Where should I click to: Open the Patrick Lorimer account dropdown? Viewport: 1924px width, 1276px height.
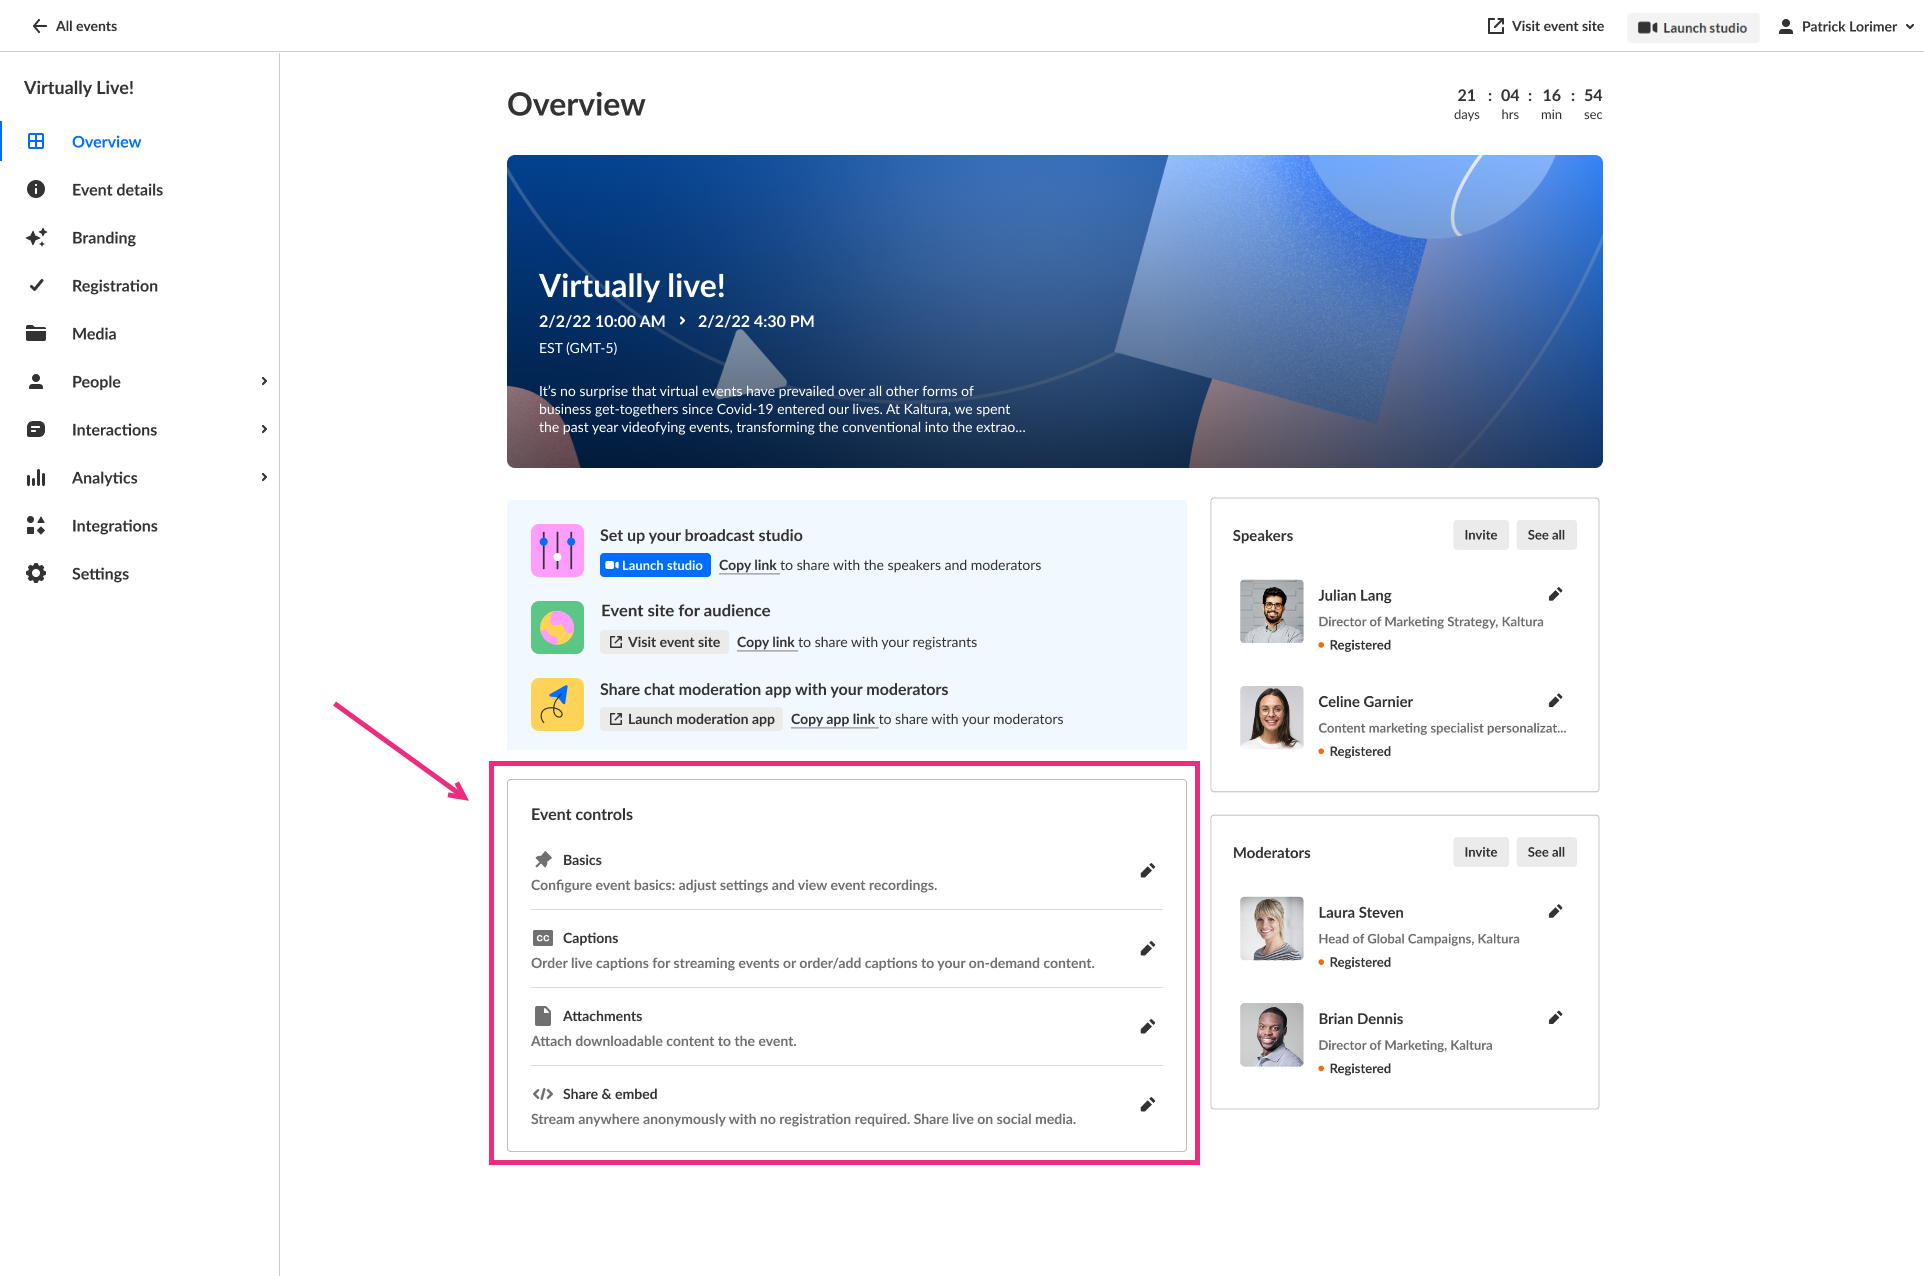click(1846, 27)
